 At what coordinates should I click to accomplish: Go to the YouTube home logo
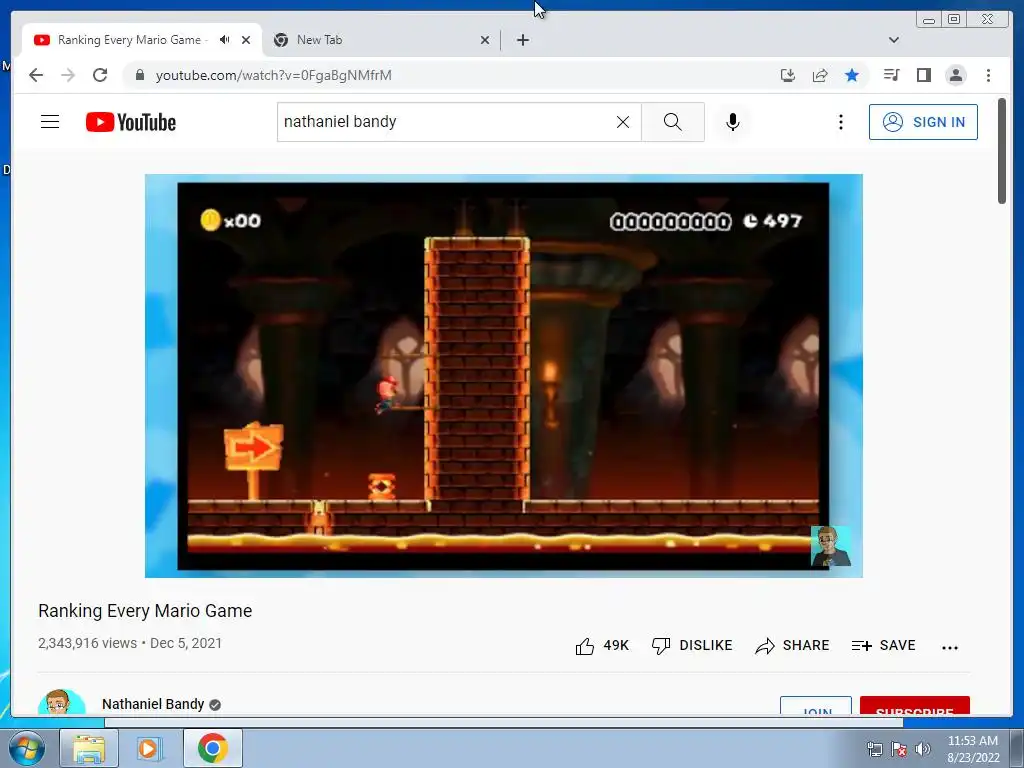131,122
